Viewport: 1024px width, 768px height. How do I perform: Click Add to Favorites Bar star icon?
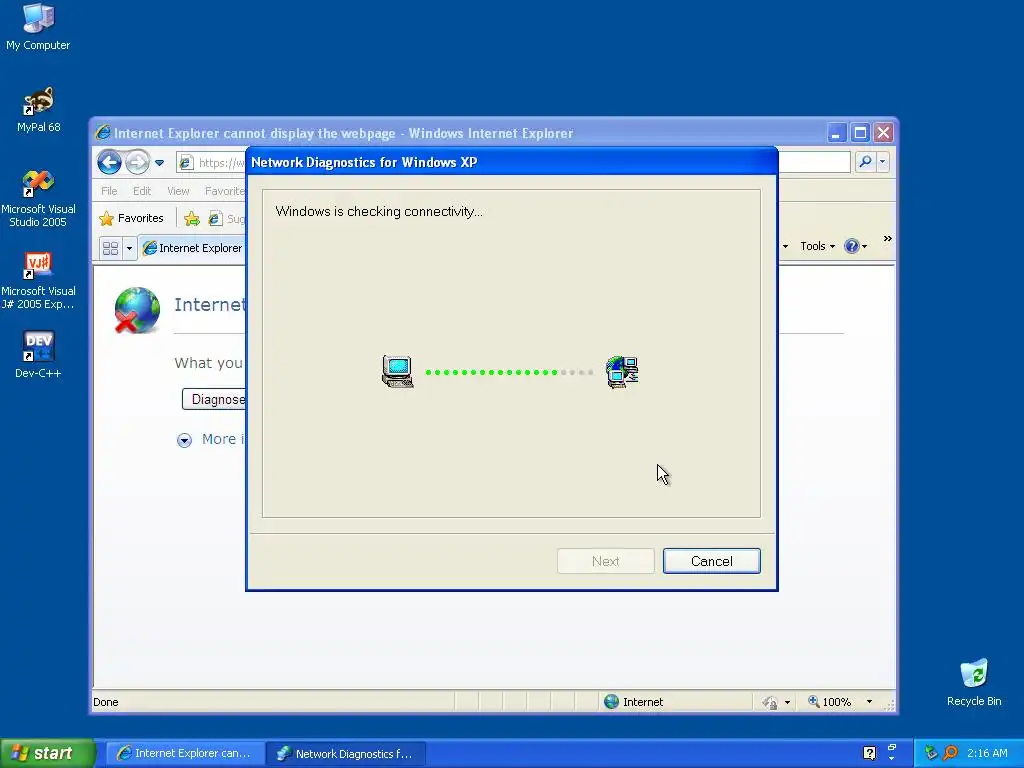click(x=191, y=219)
